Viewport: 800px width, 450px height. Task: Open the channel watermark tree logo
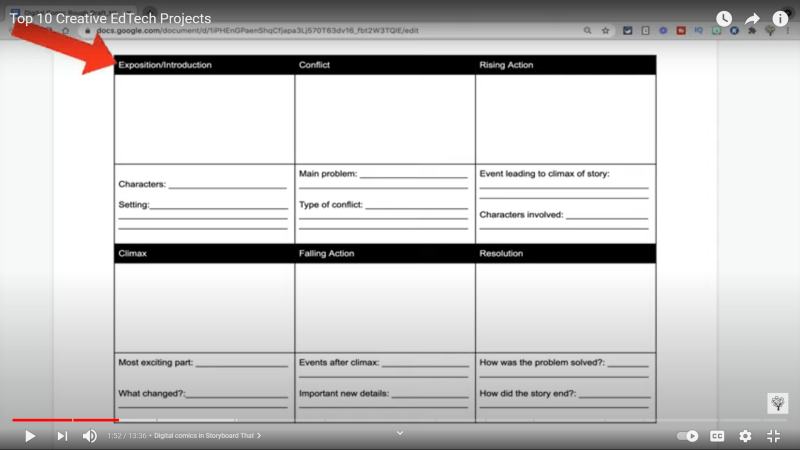[x=777, y=403]
